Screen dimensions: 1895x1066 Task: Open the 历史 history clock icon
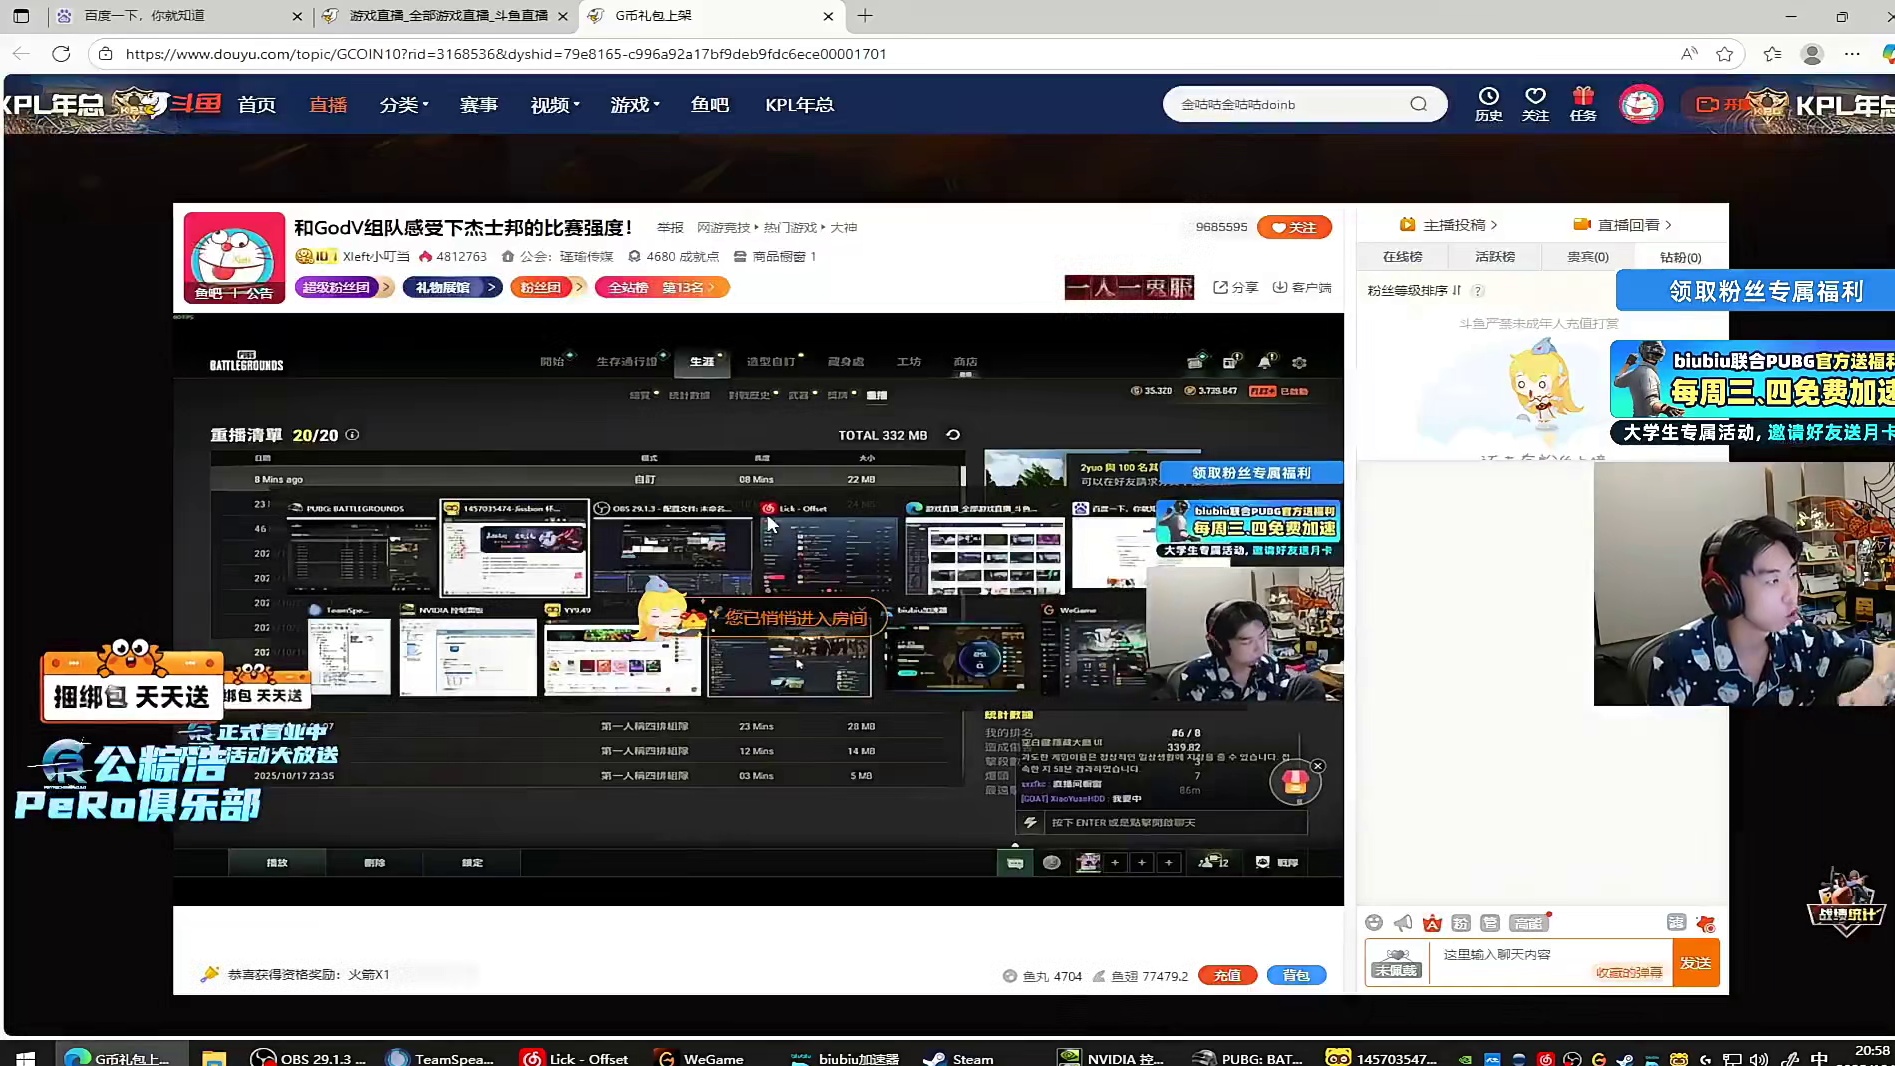1488,103
